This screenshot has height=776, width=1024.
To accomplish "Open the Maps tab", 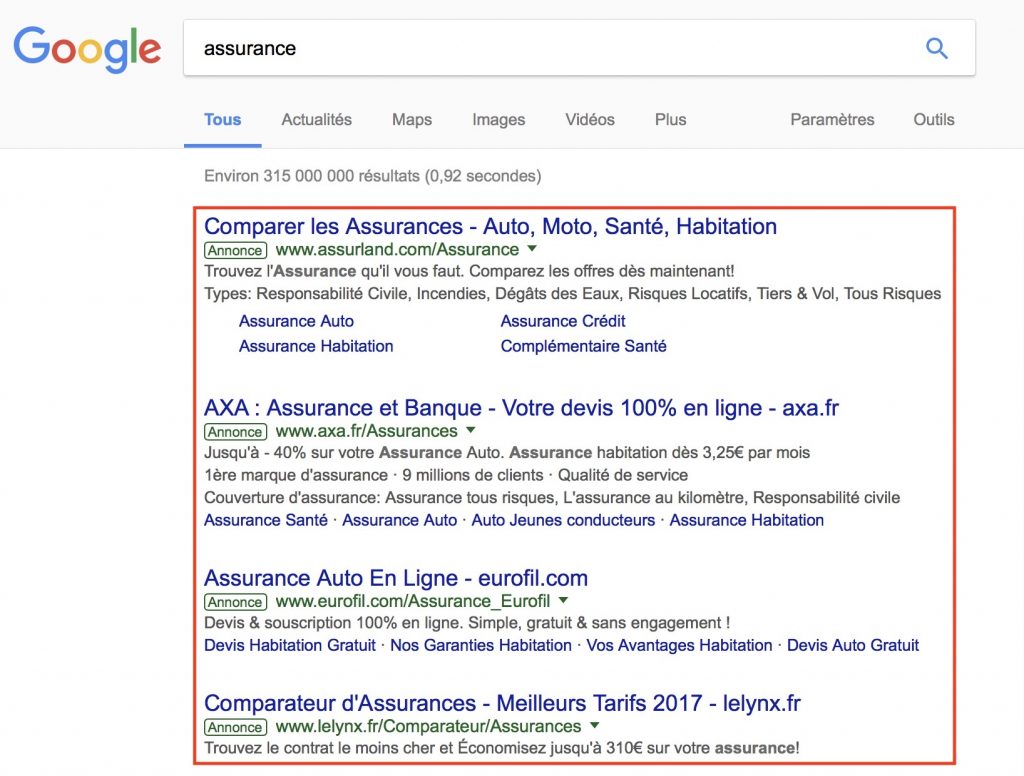I will 412,120.
